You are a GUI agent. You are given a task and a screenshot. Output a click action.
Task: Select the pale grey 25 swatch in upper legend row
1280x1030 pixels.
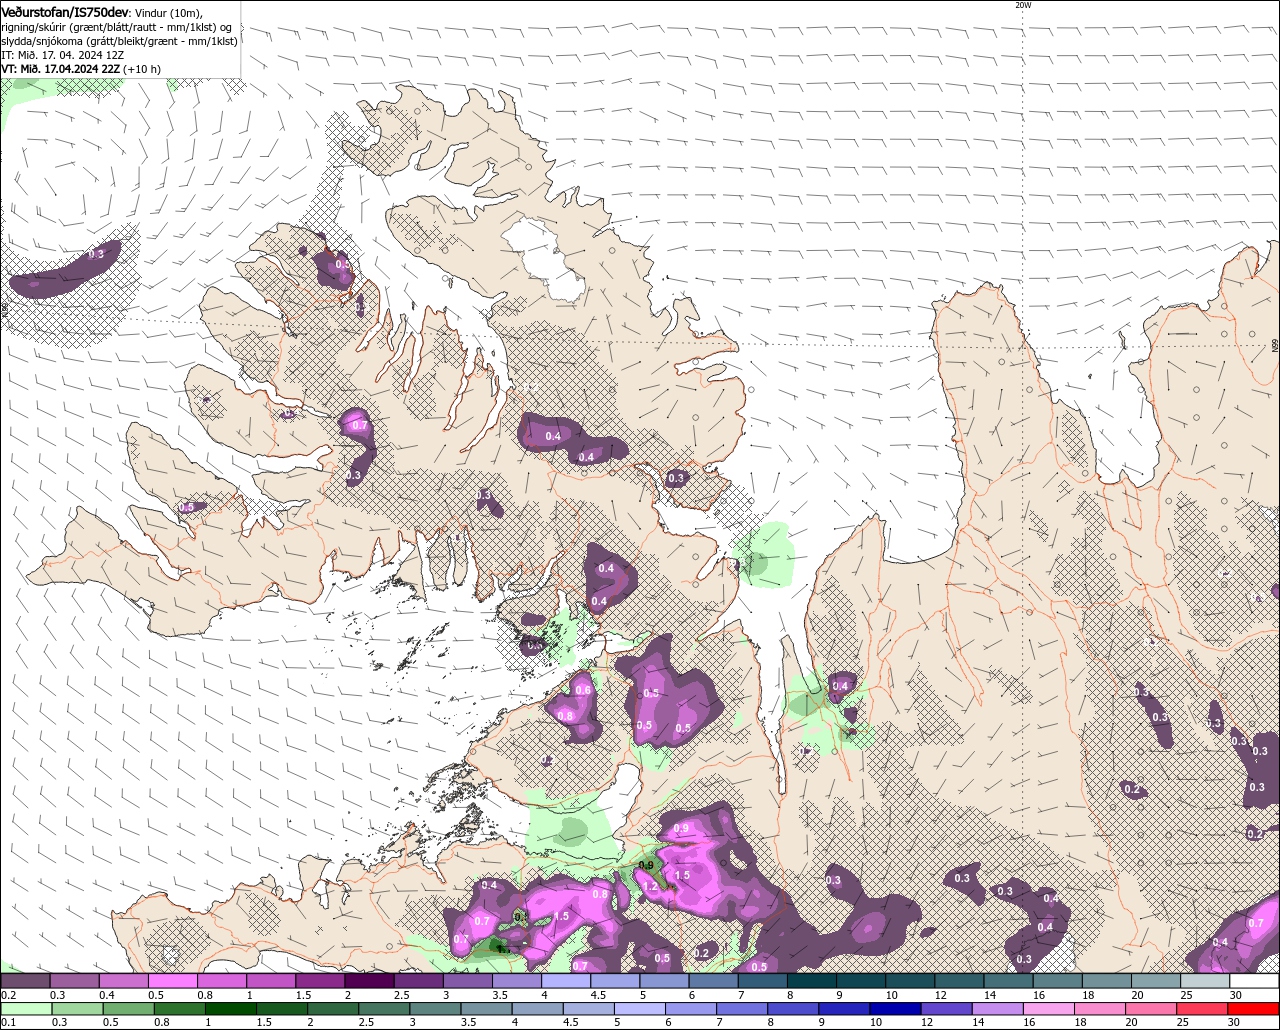click(x=1205, y=981)
